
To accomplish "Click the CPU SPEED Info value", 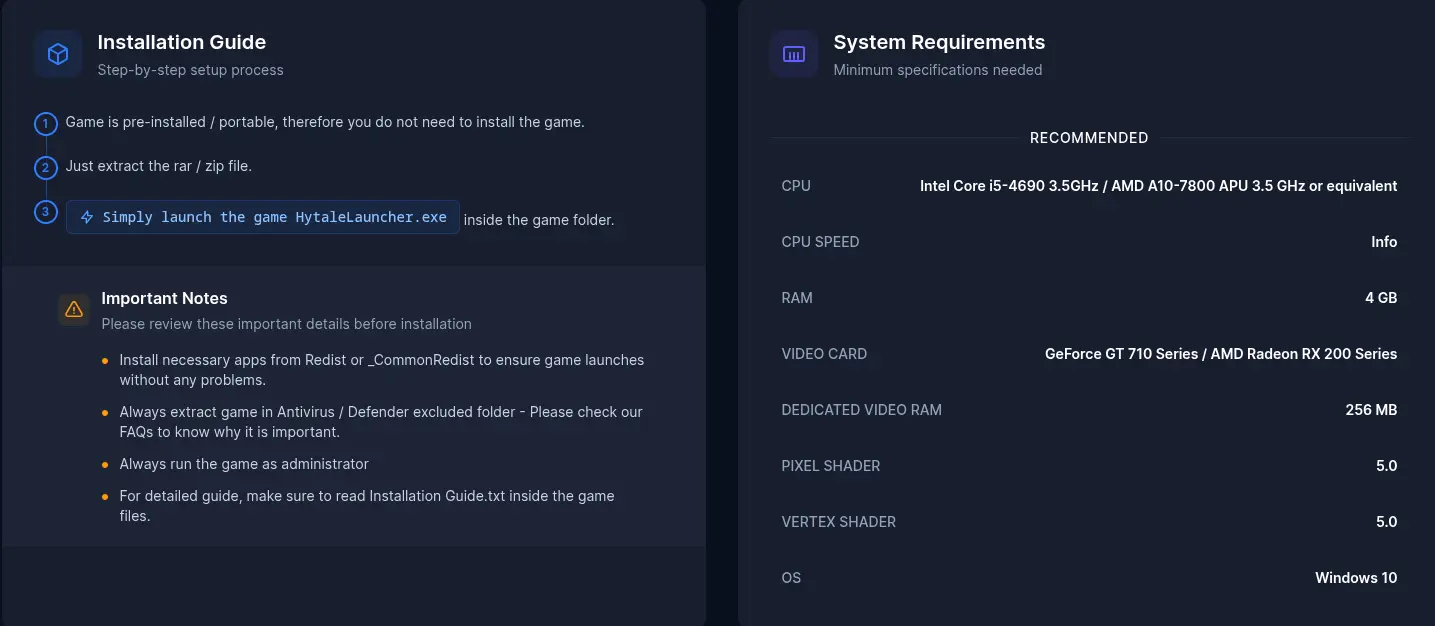I will point(1384,242).
